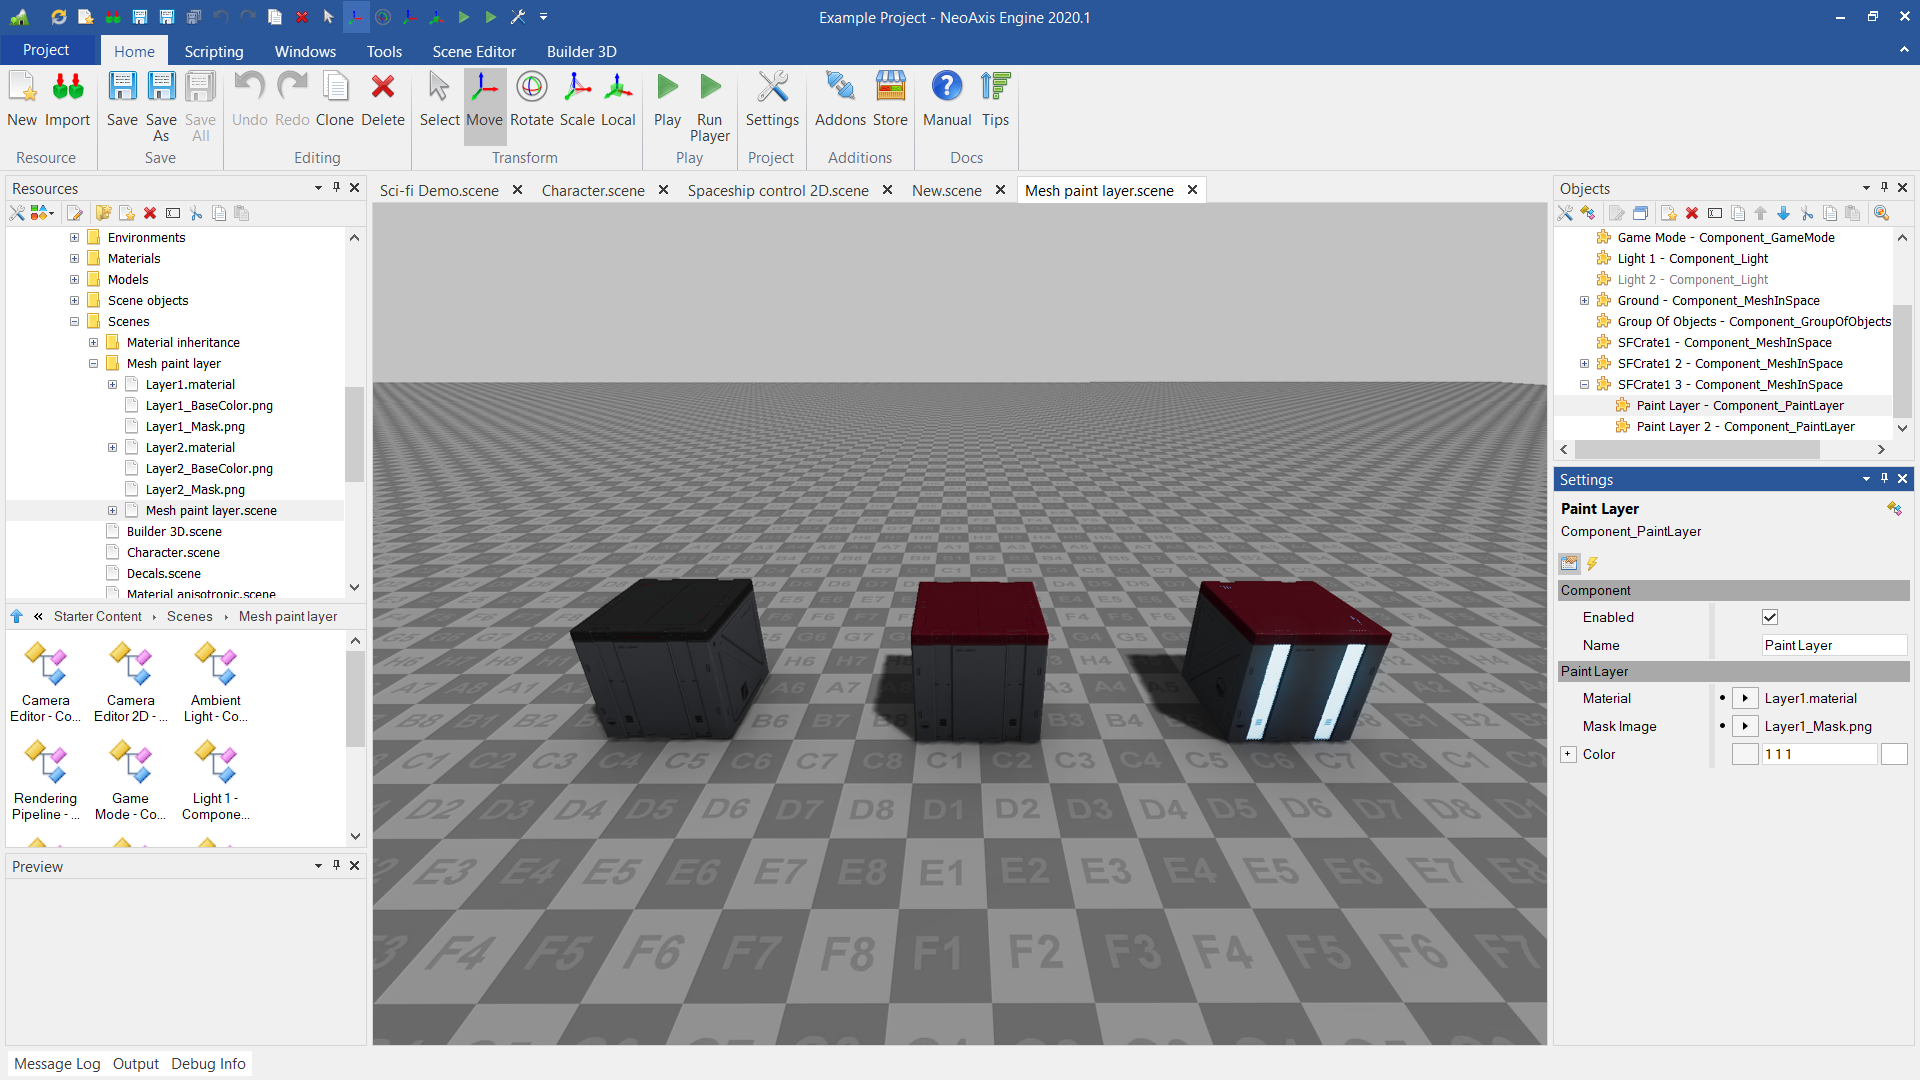Click the Scale transform tool
Screen dimensions: 1920x1080
click(x=577, y=100)
